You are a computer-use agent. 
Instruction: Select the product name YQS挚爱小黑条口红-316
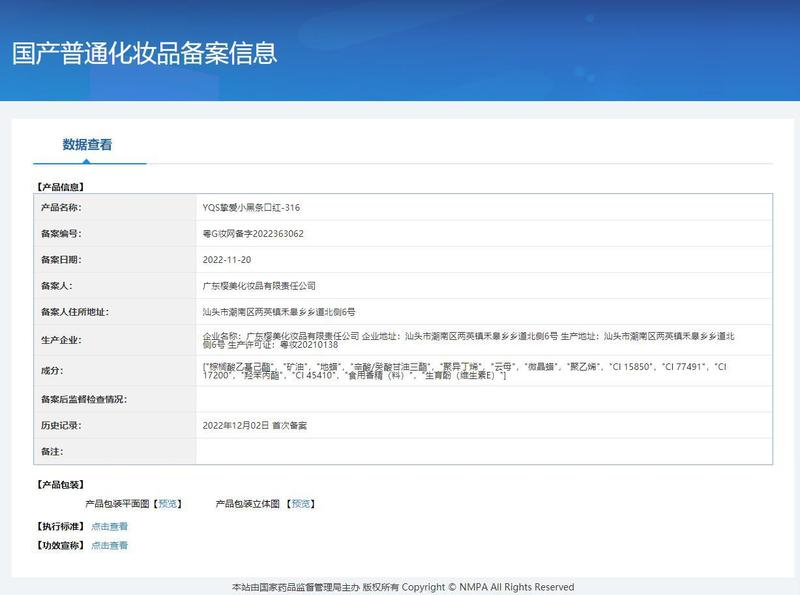tap(251, 208)
